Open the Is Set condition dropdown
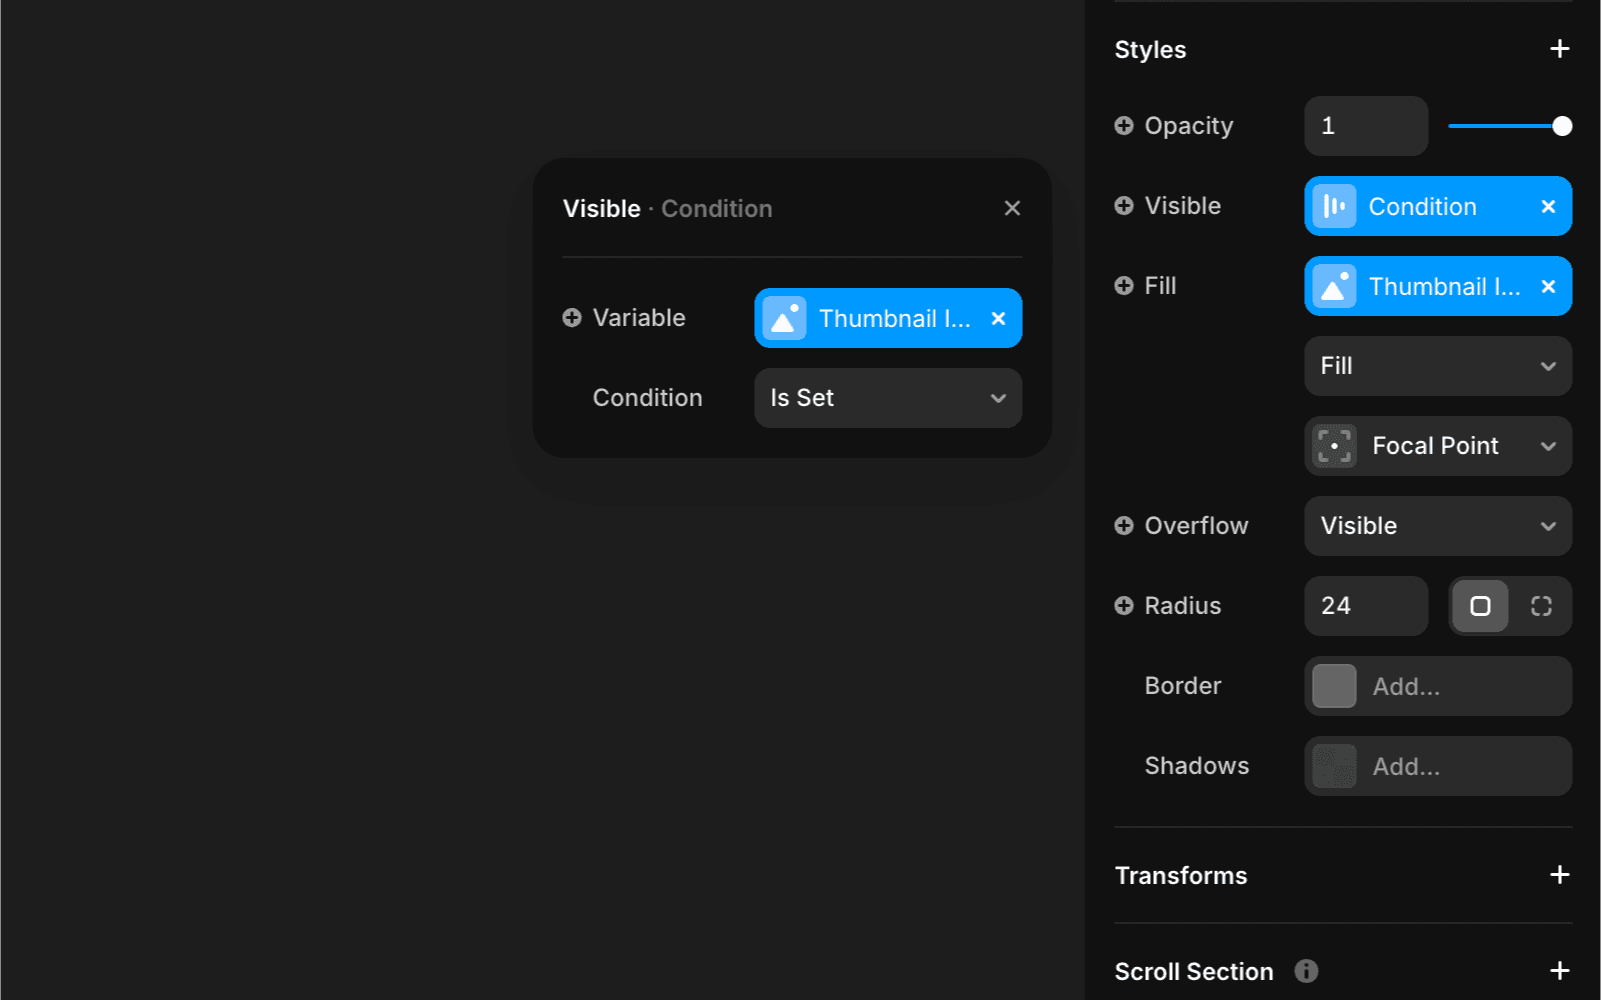Screen dimensions: 1601x1000 [x=886, y=398]
